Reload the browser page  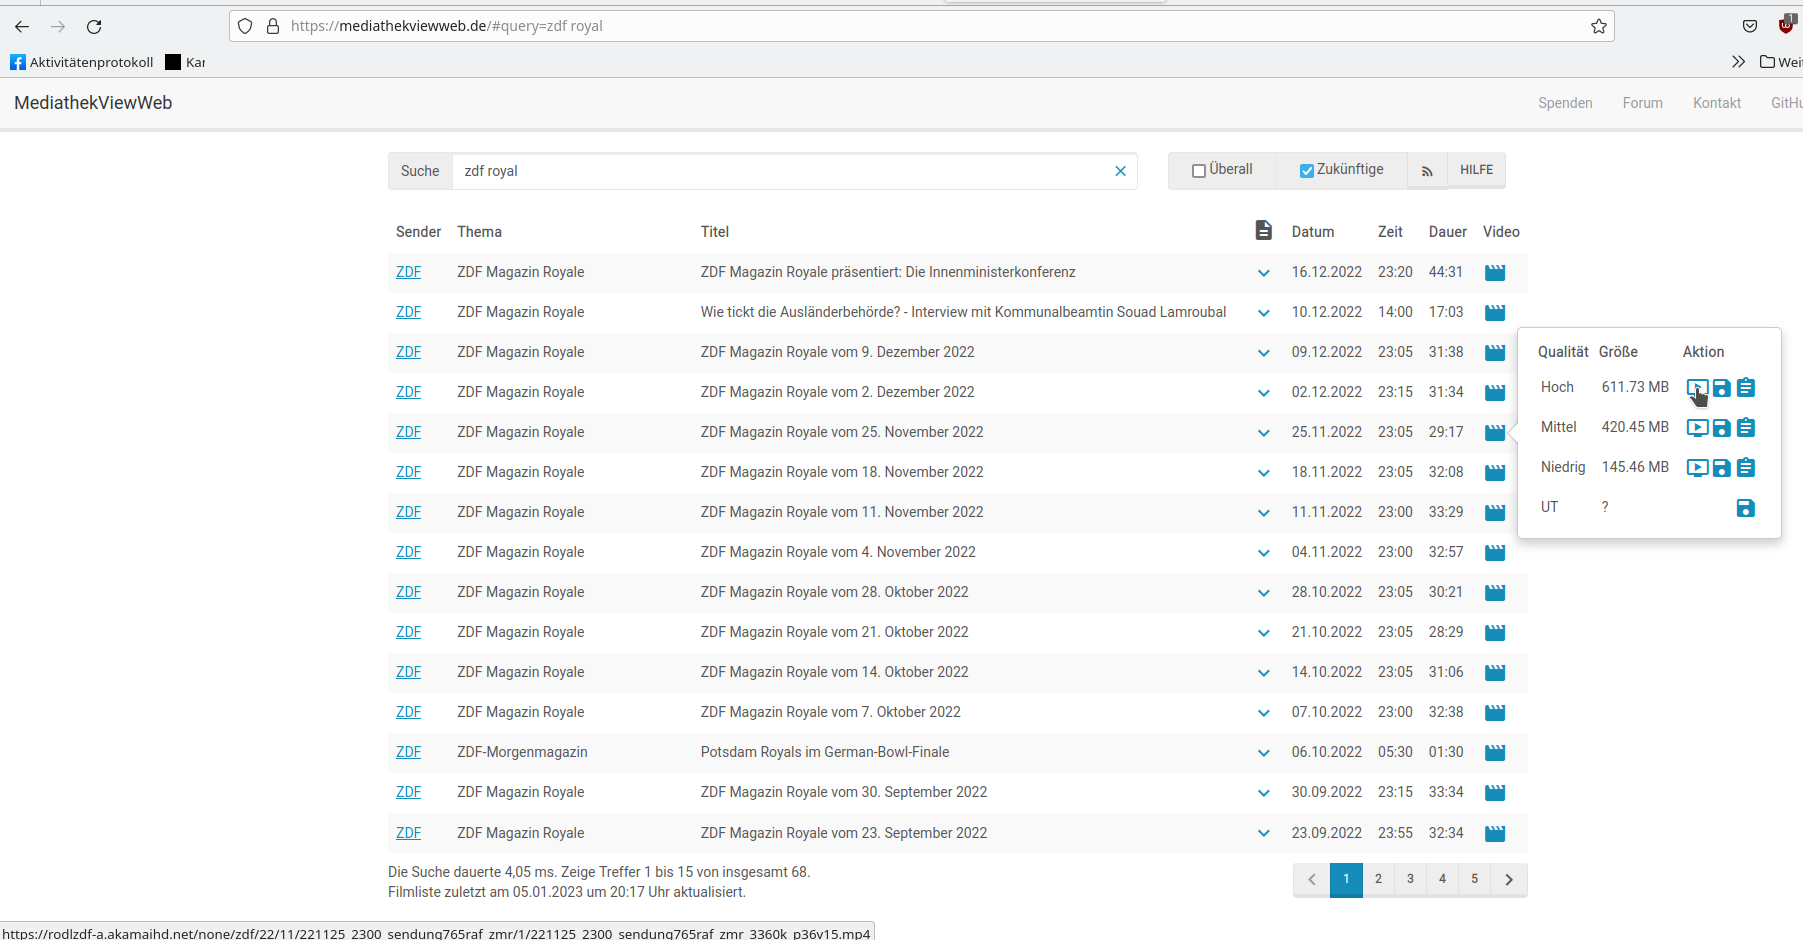94,26
